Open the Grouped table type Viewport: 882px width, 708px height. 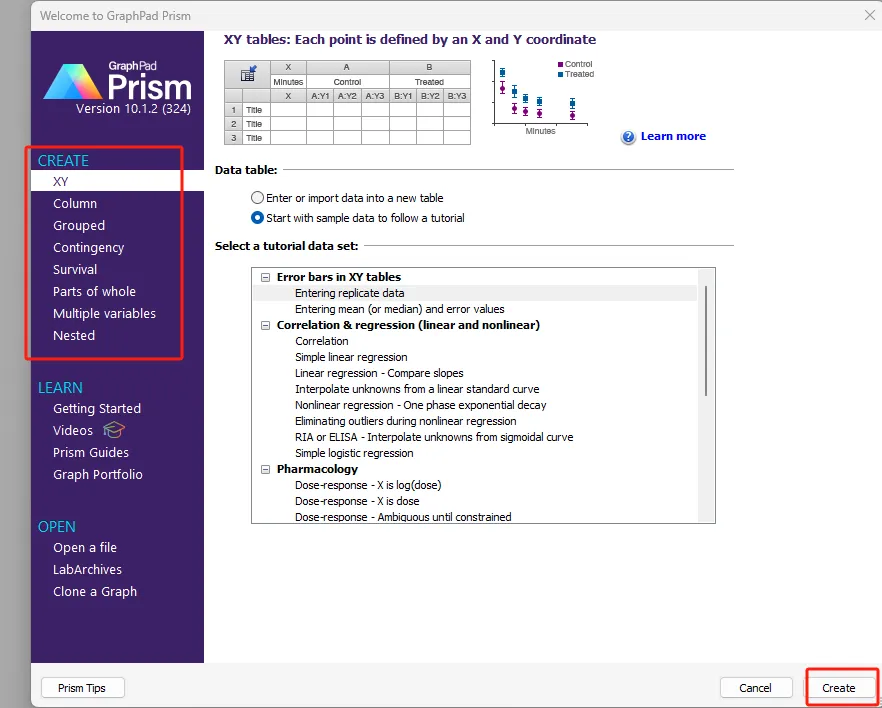tap(79, 226)
